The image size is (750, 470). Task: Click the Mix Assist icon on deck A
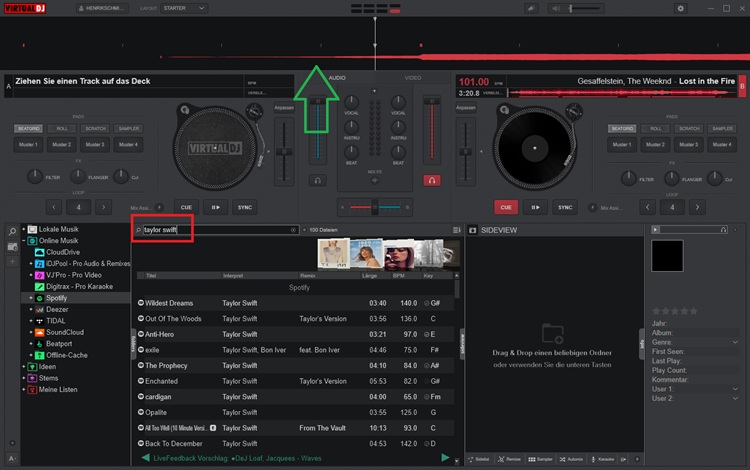coord(159,208)
